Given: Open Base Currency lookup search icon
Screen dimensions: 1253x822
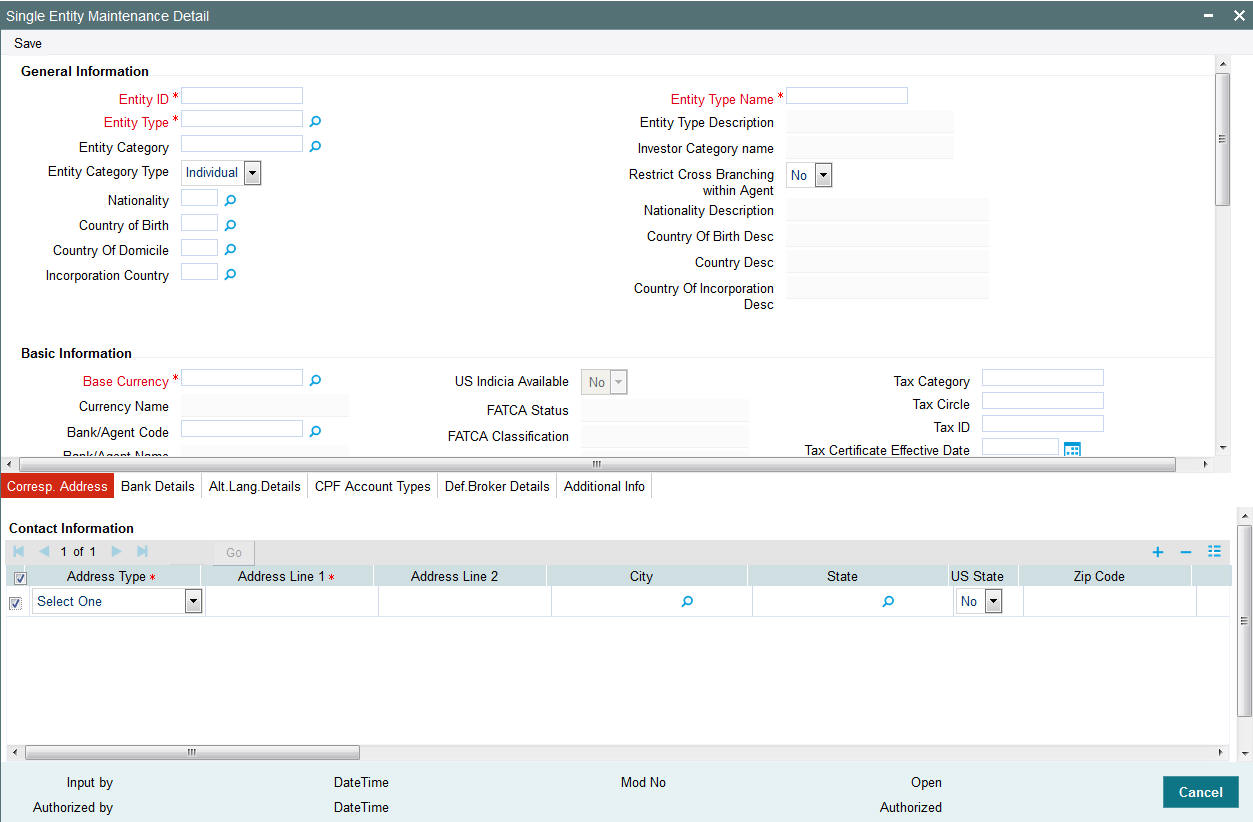Looking at the screenshot, I should (315, 380).
